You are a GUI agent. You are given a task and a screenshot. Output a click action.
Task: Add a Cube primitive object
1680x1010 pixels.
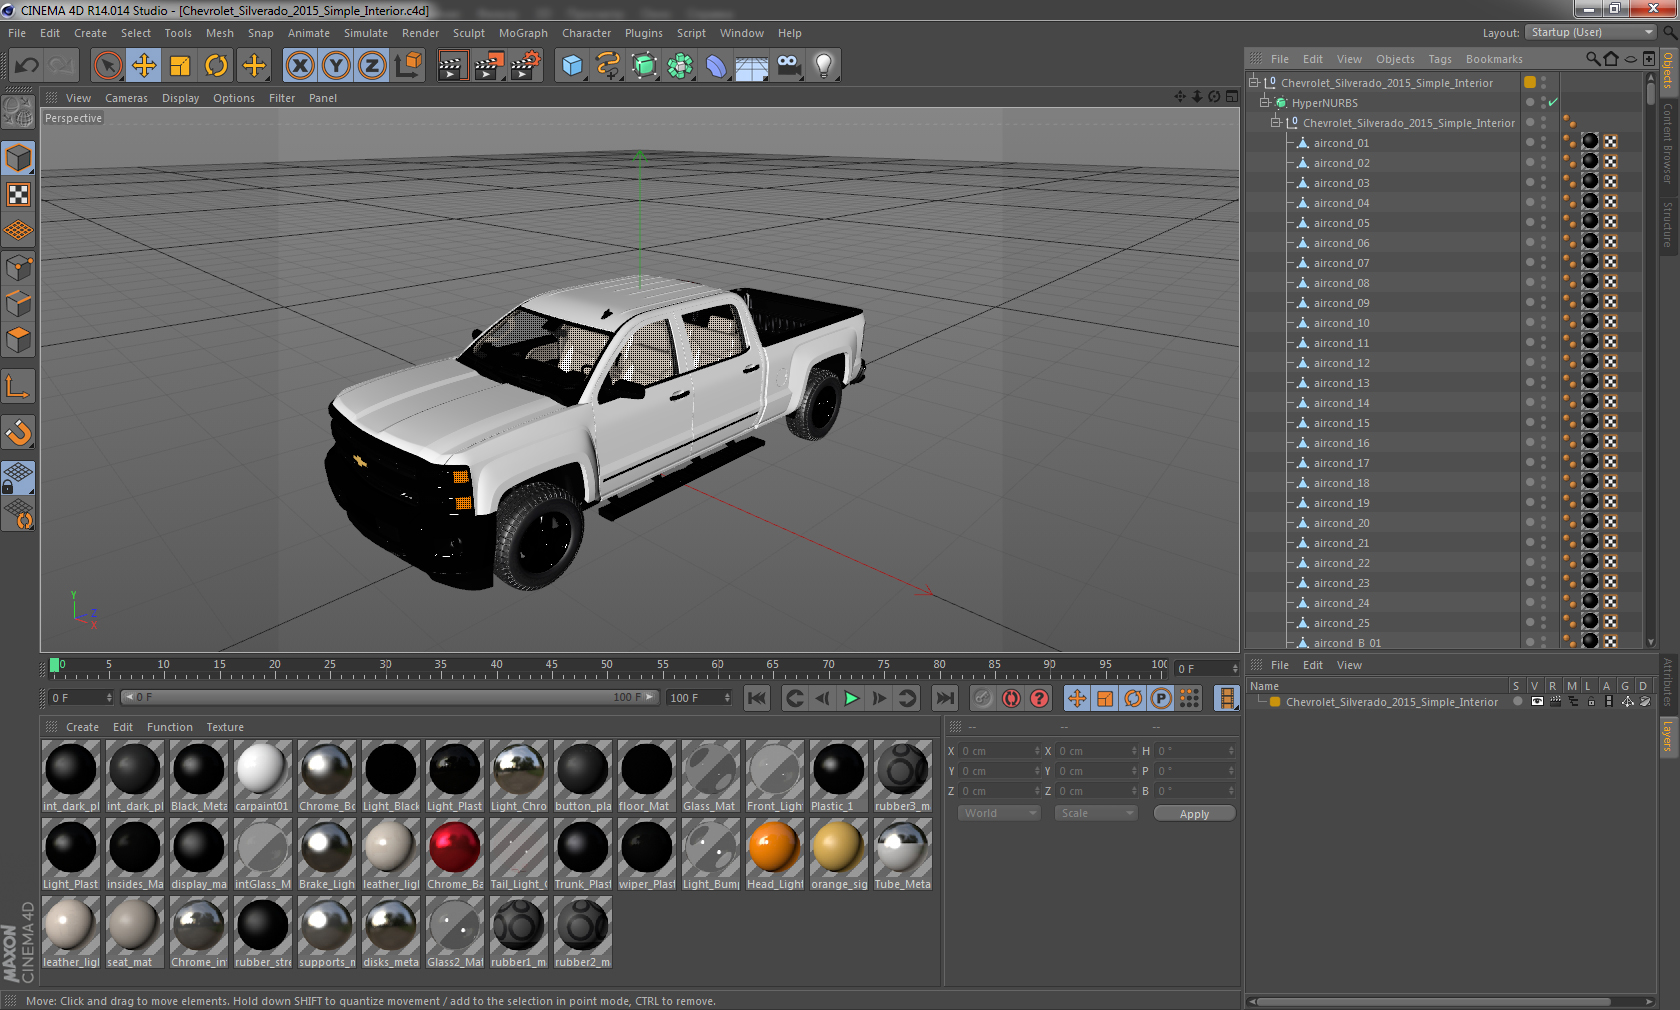(572, 66)
